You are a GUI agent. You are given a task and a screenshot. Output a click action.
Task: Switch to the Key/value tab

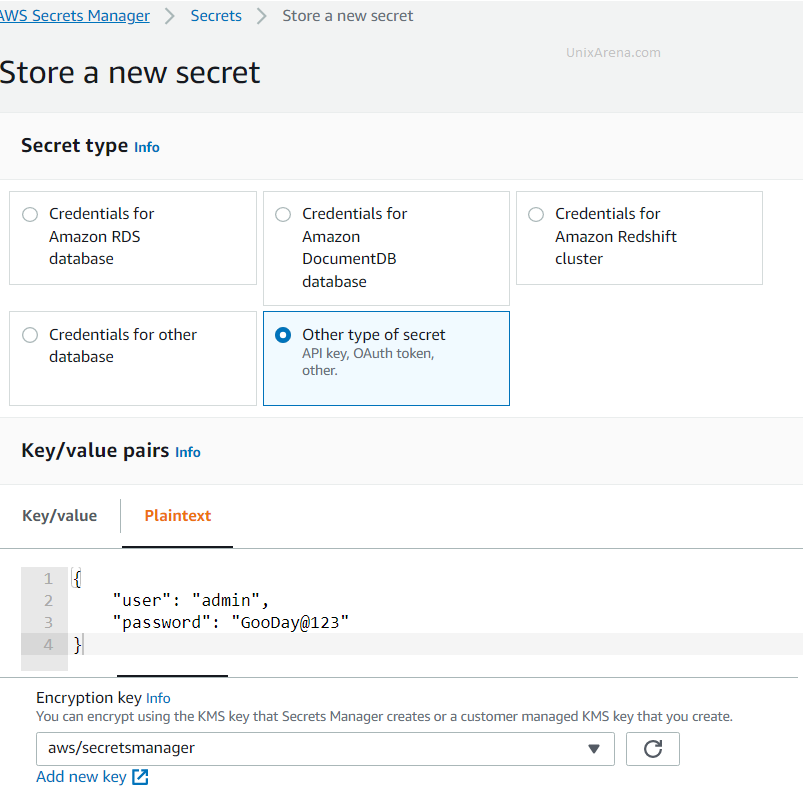click(x=59, y=516)
